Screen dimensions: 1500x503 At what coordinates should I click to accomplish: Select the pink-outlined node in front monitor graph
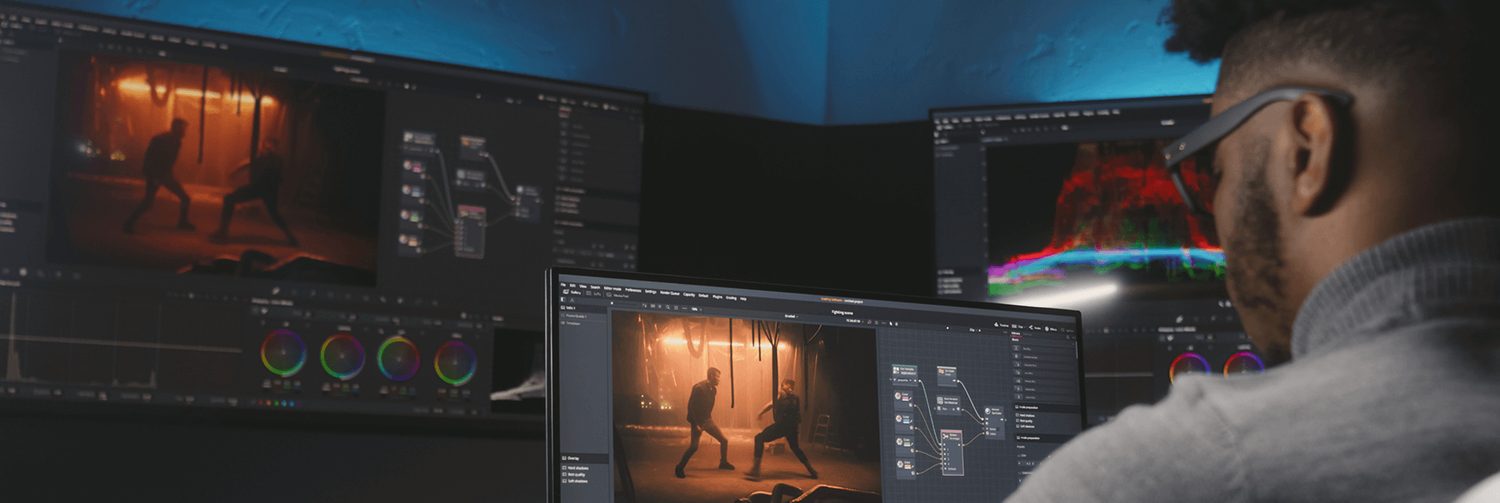953,453
